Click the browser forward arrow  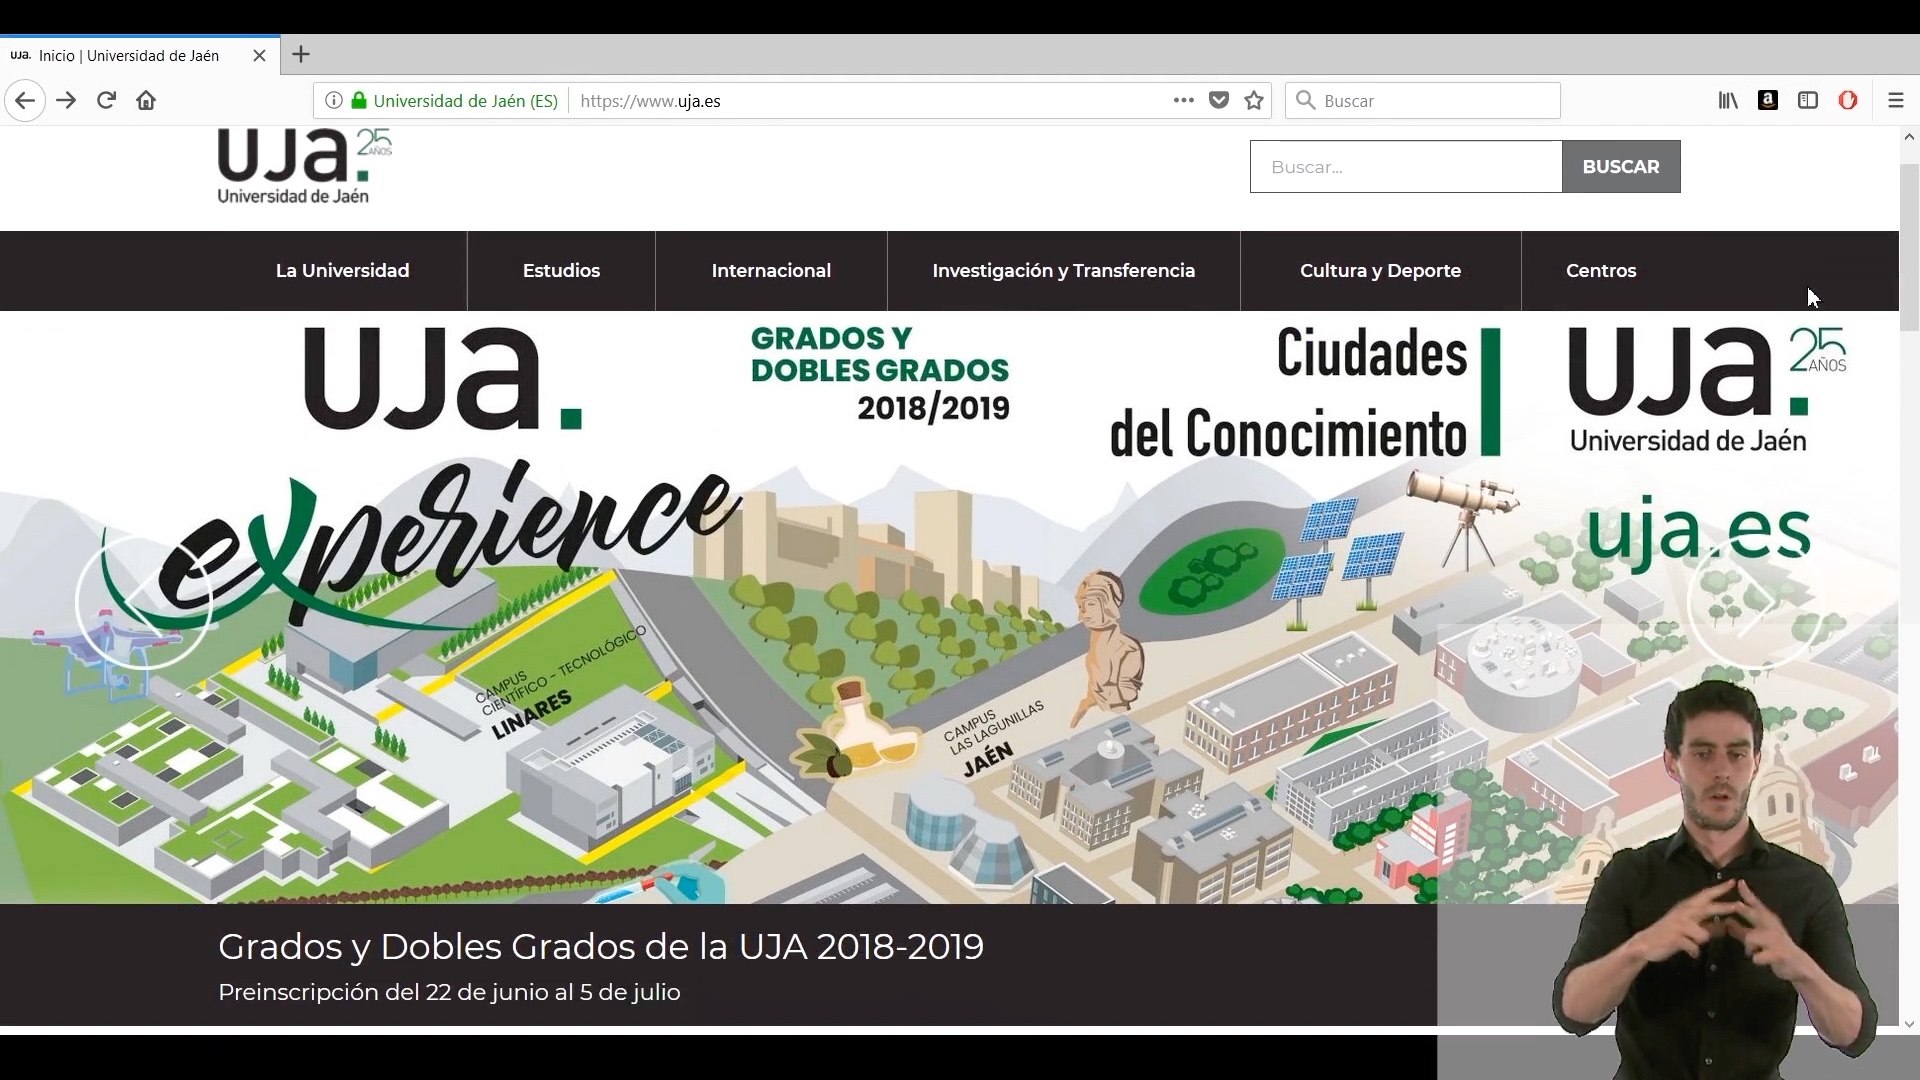(x=66, y=101)
